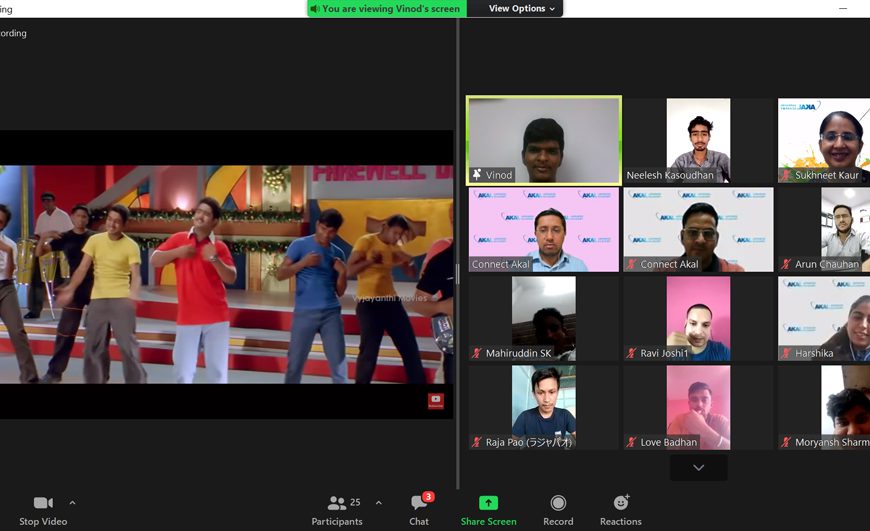Screen dimensions: 870x531
Task: Click the green Share Screen icon
Action: click(488, 503)
